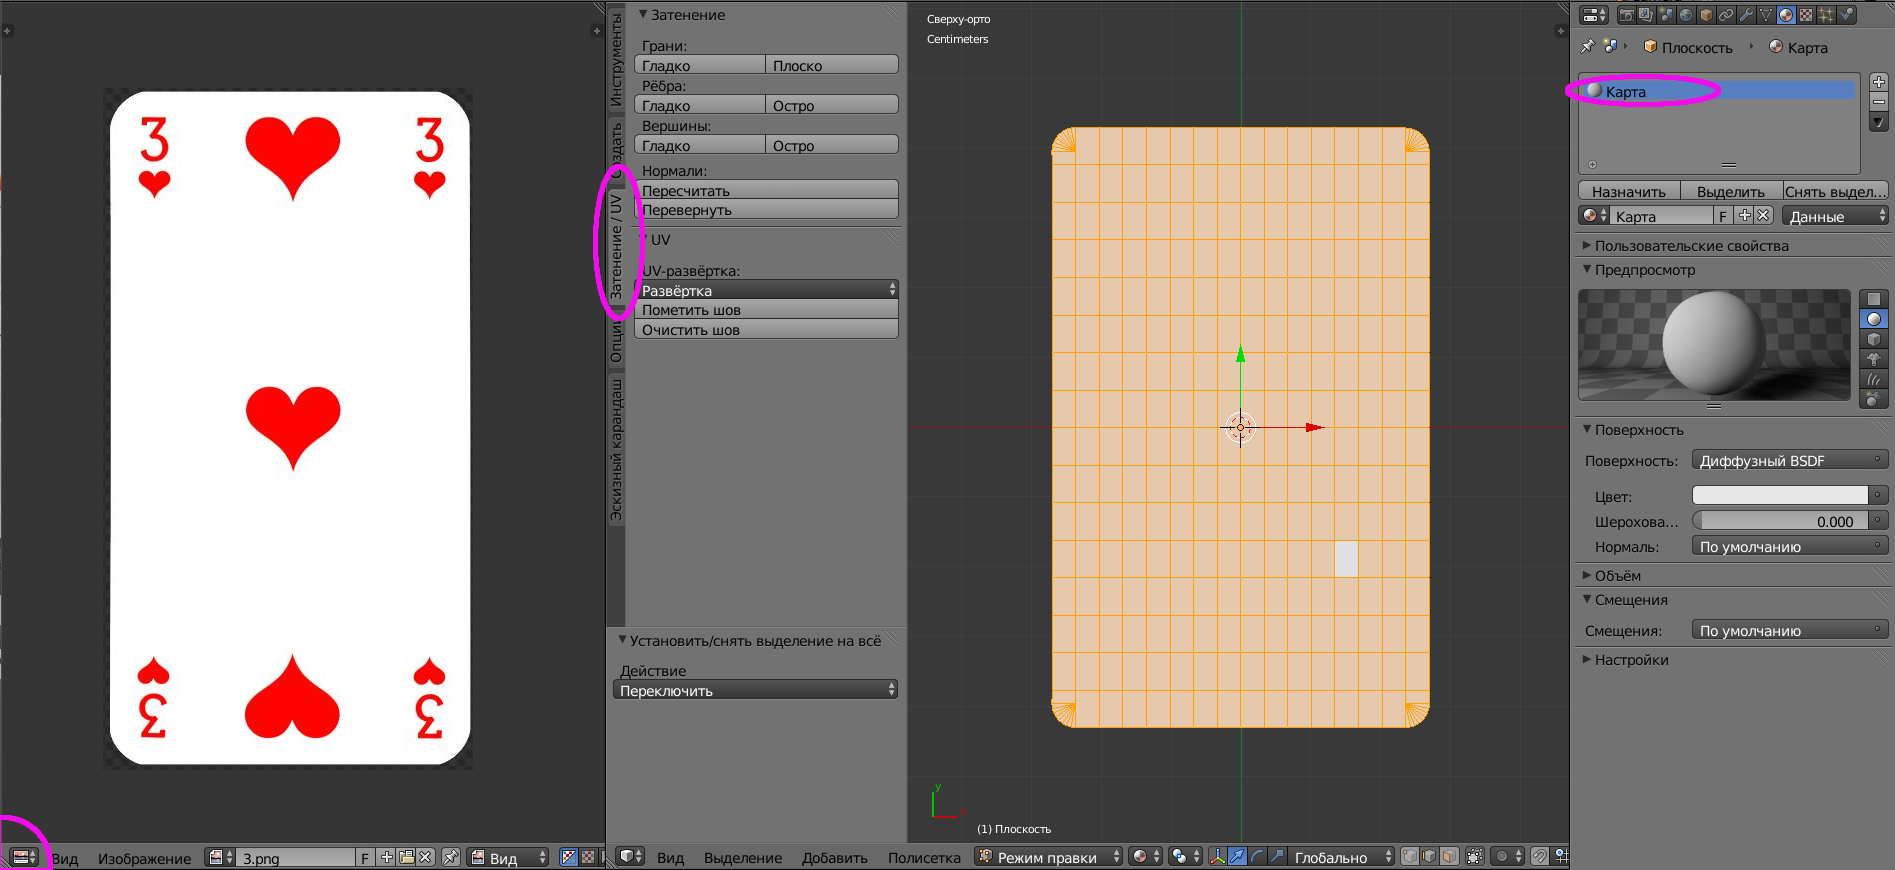Open the Развёртка UV unwrap dropdown
The image size is (1895, 870).
point(767,290)
